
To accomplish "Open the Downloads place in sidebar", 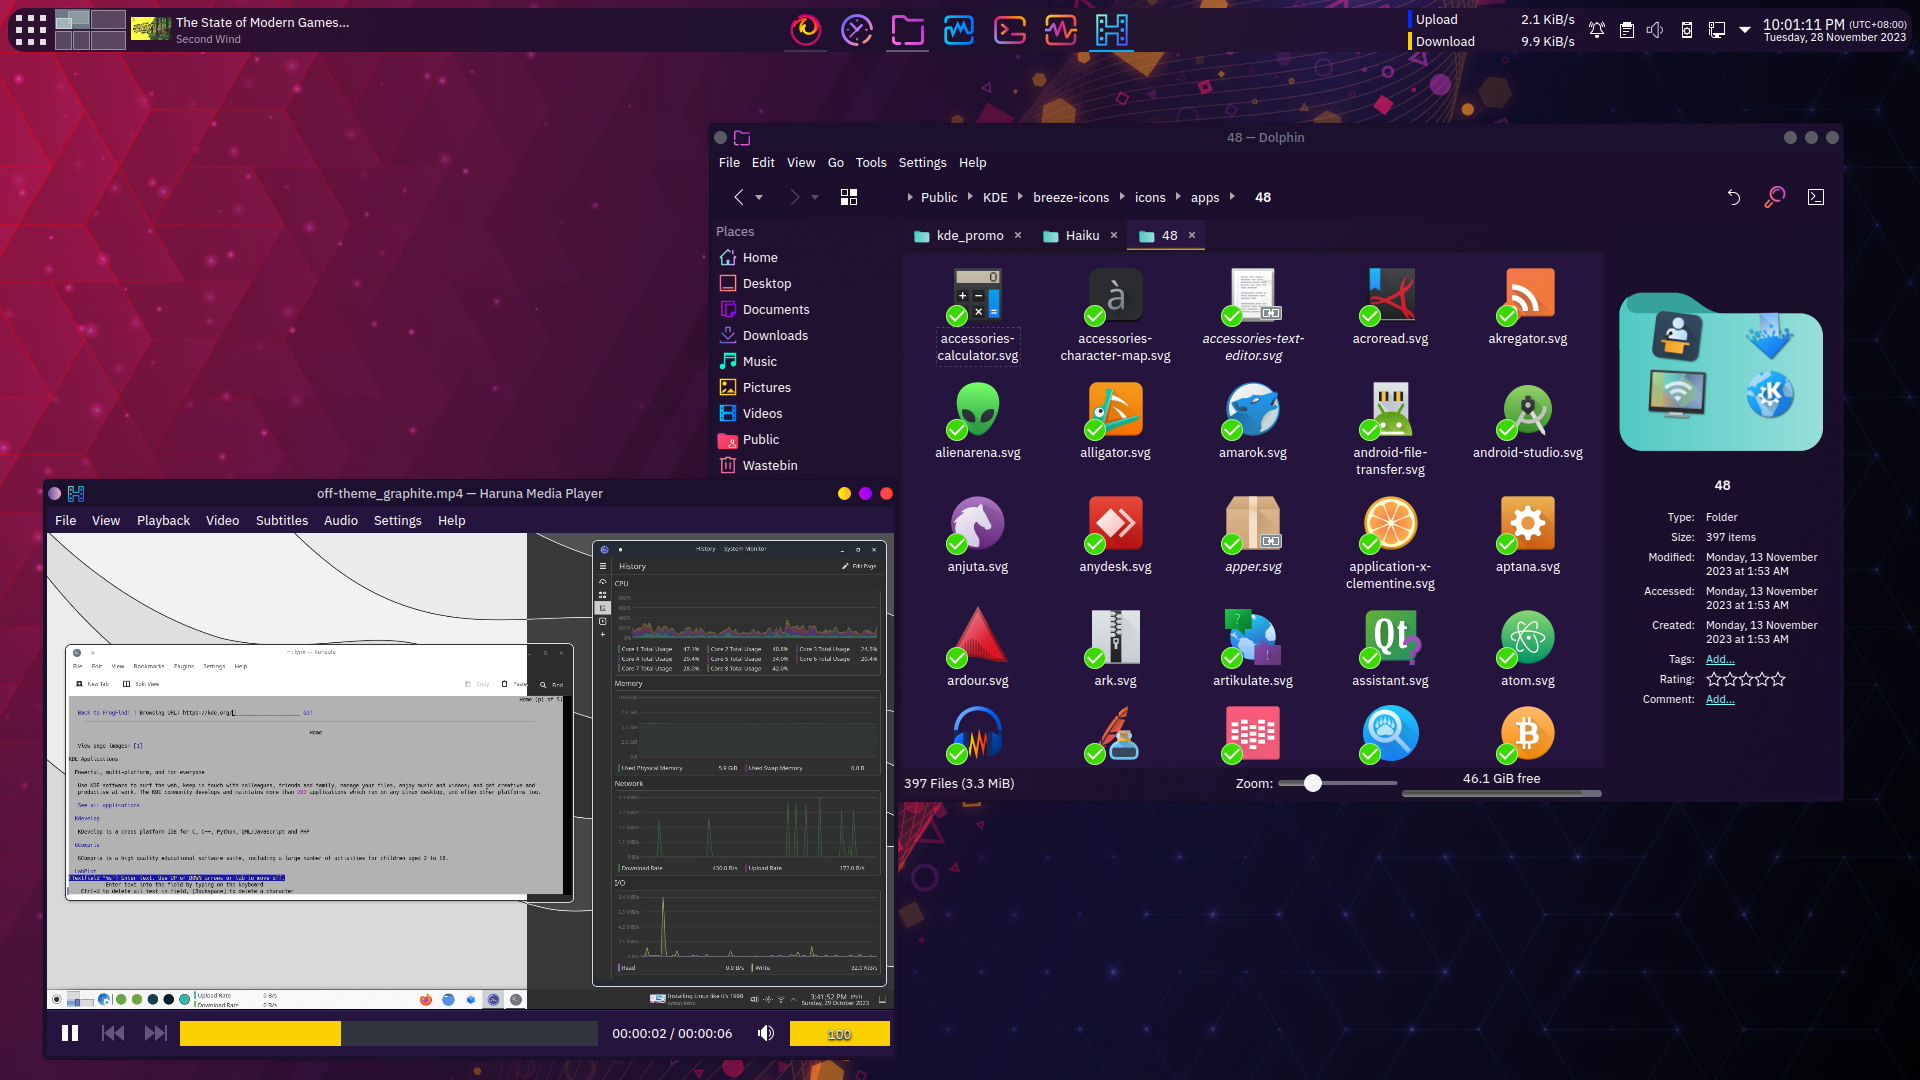I will tap(775, 335).
